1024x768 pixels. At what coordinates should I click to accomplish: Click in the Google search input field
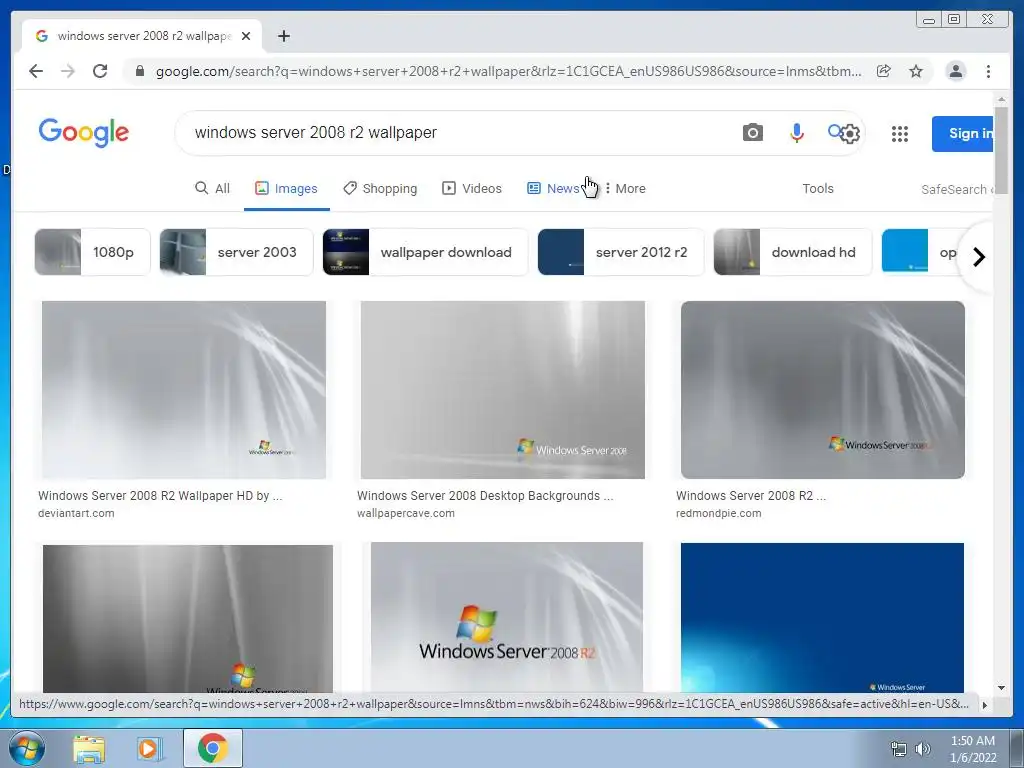(457, 133)
